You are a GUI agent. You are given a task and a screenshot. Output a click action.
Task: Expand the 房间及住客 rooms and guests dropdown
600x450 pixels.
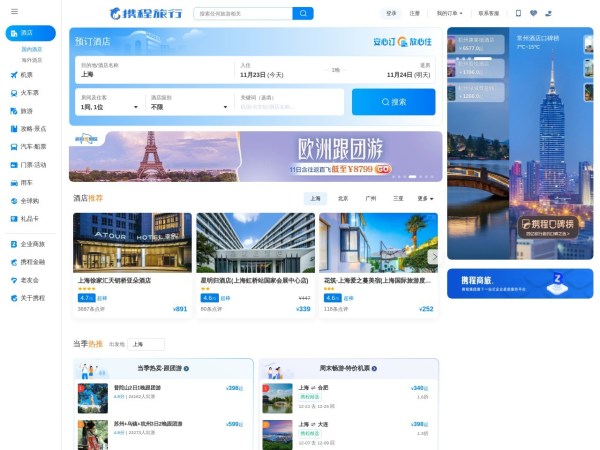108,102
